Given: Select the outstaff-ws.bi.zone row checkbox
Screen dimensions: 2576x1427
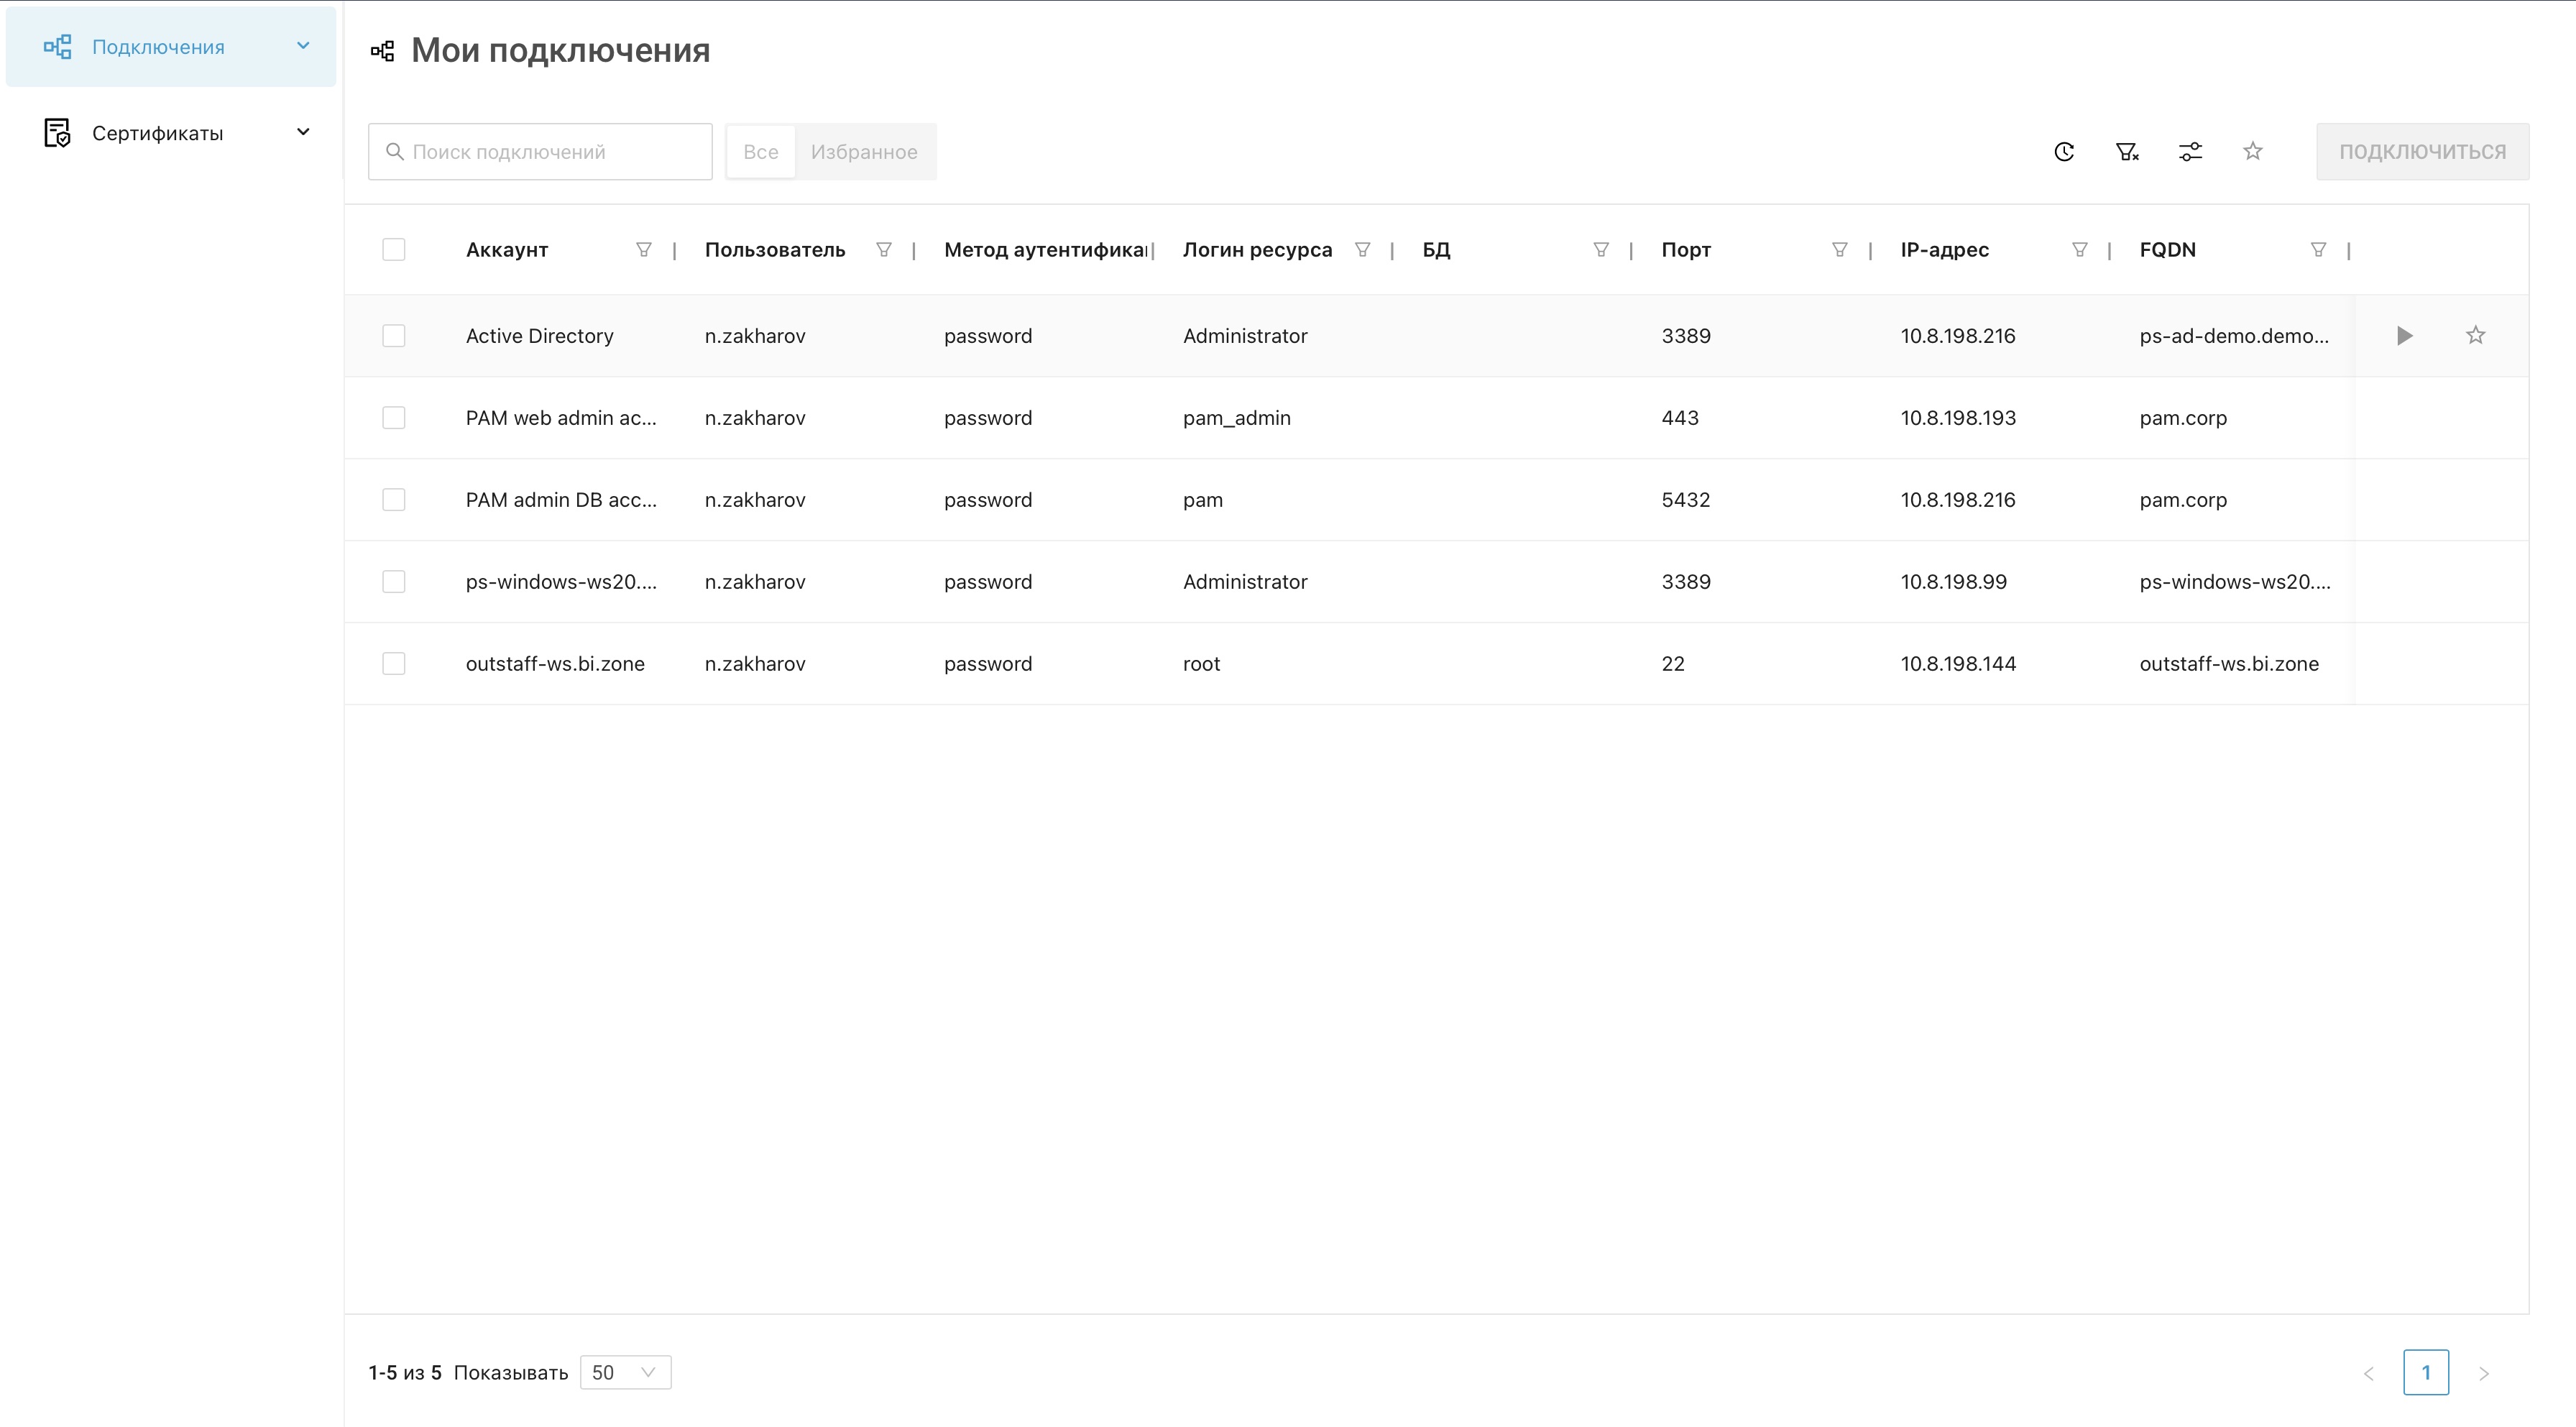Looking at the screenshot, I should (x=394, y=664).
